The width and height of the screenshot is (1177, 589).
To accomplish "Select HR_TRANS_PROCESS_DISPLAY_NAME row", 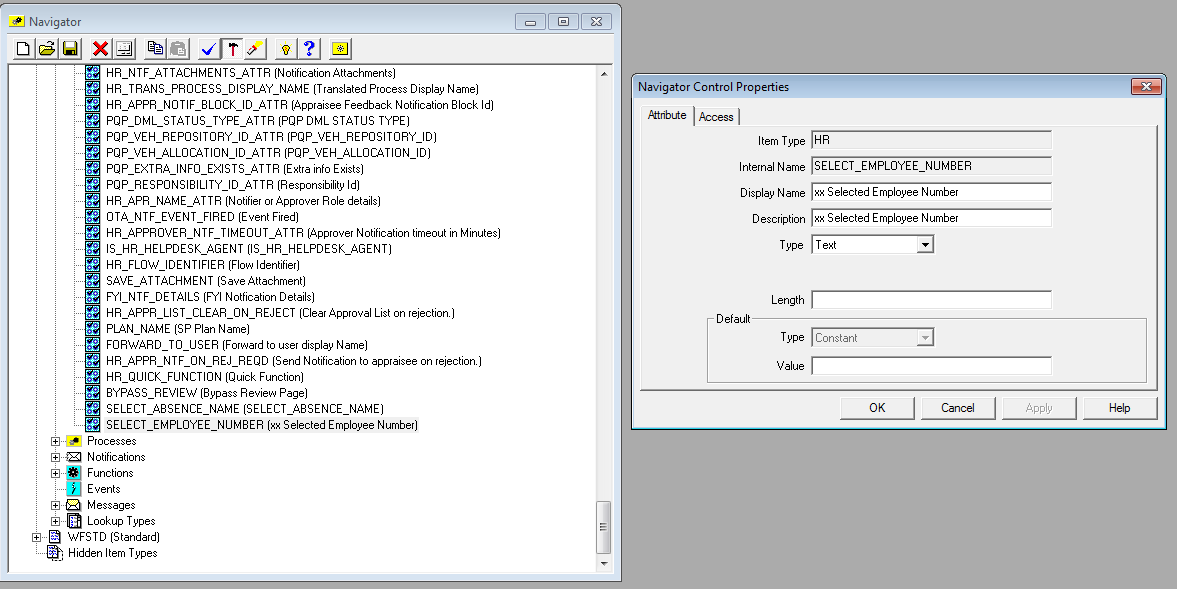I will (x=292, y=89).
